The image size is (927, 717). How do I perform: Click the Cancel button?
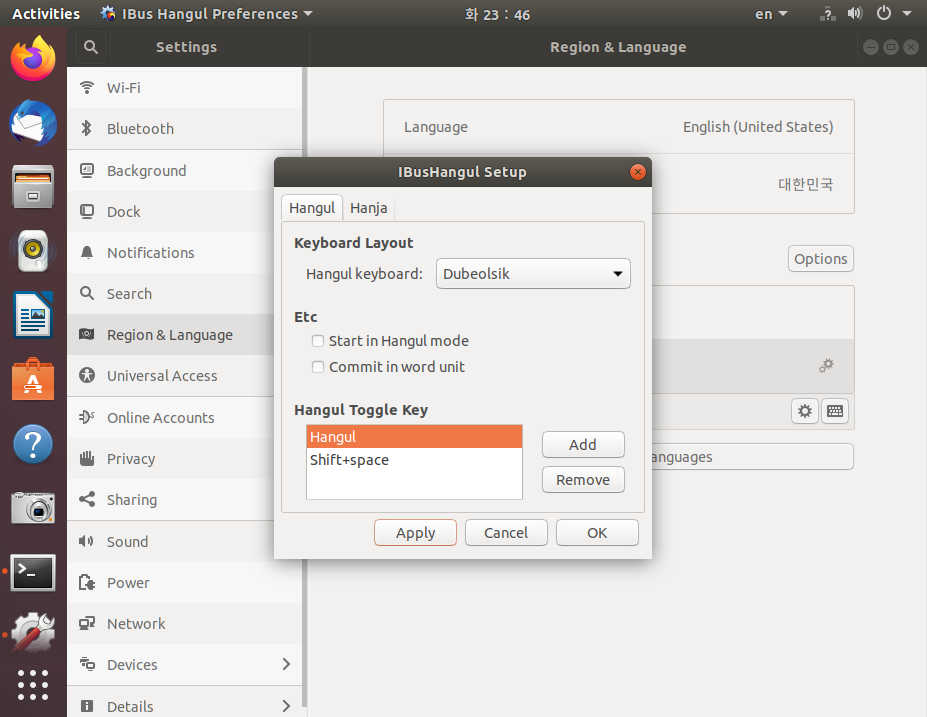506,533
